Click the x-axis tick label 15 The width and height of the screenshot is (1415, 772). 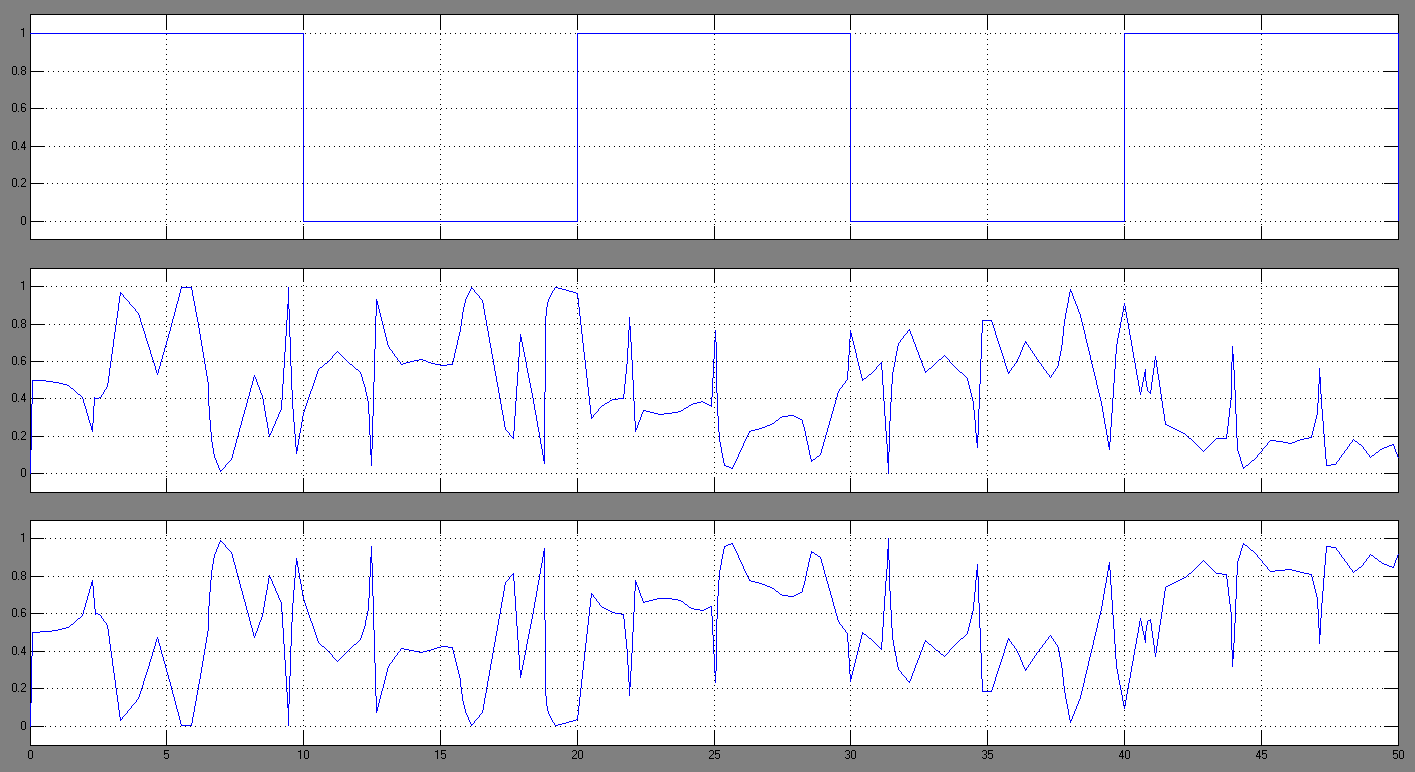point(441,754)
